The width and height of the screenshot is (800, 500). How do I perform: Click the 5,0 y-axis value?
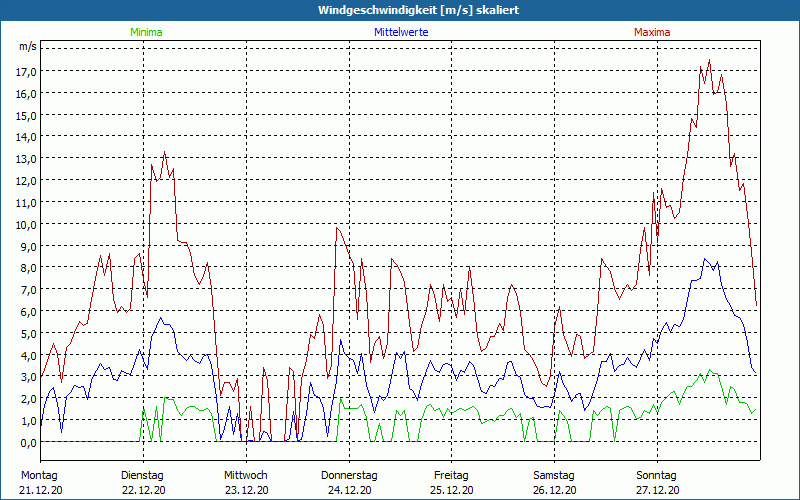pyautogui.click(x=28, y=334)
